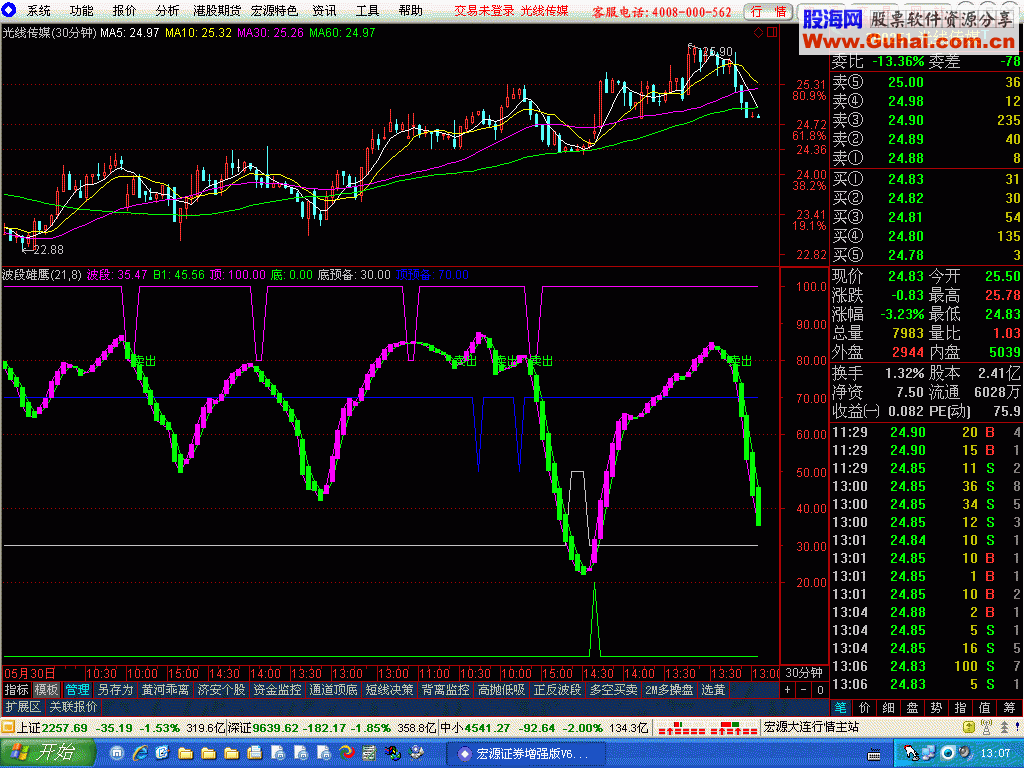
Task: Toggle the side panel layout icon
Action: [772, 33]
